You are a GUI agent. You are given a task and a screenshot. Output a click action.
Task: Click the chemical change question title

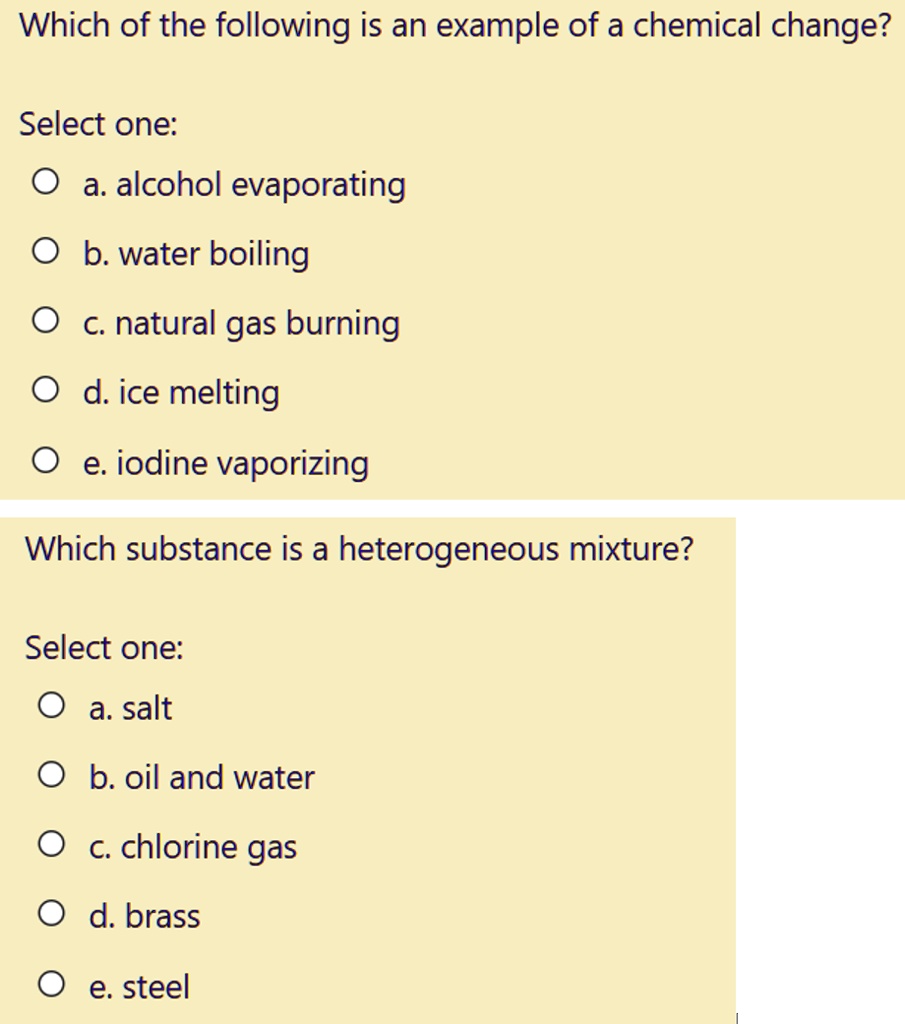point(450,27)
